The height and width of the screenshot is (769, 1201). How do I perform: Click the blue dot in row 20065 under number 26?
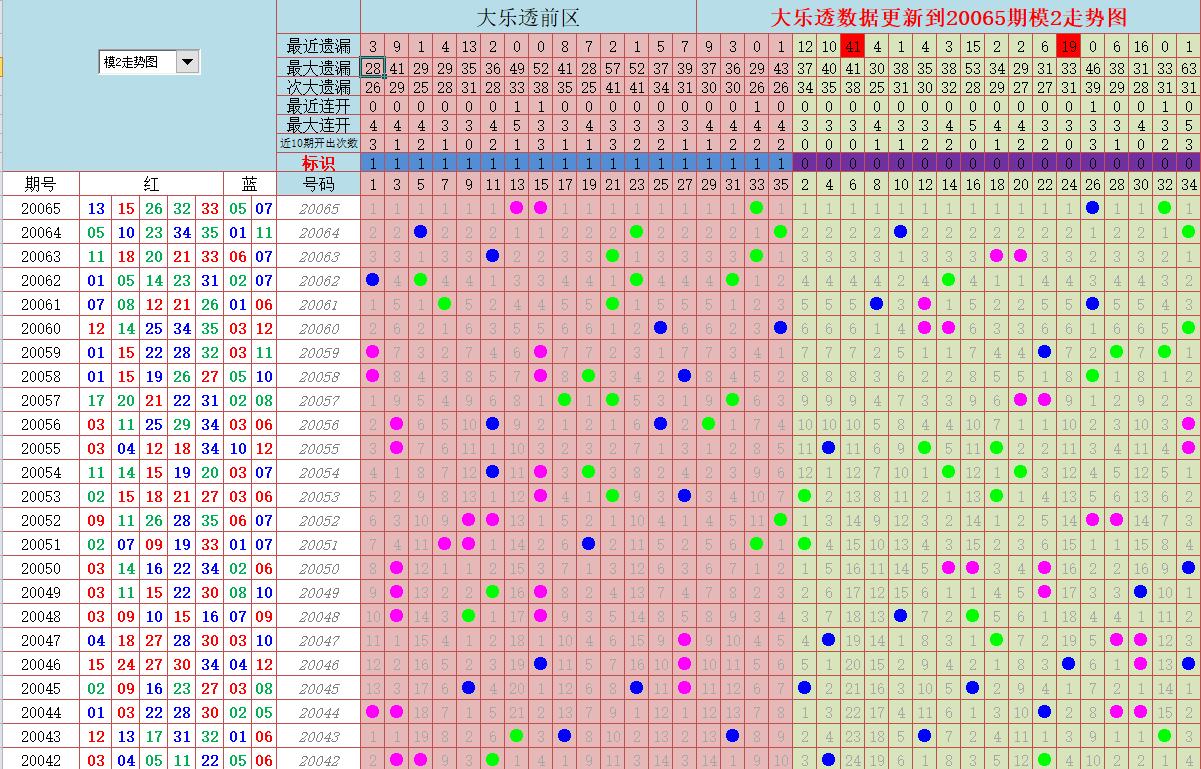[x=1093, y=208]
